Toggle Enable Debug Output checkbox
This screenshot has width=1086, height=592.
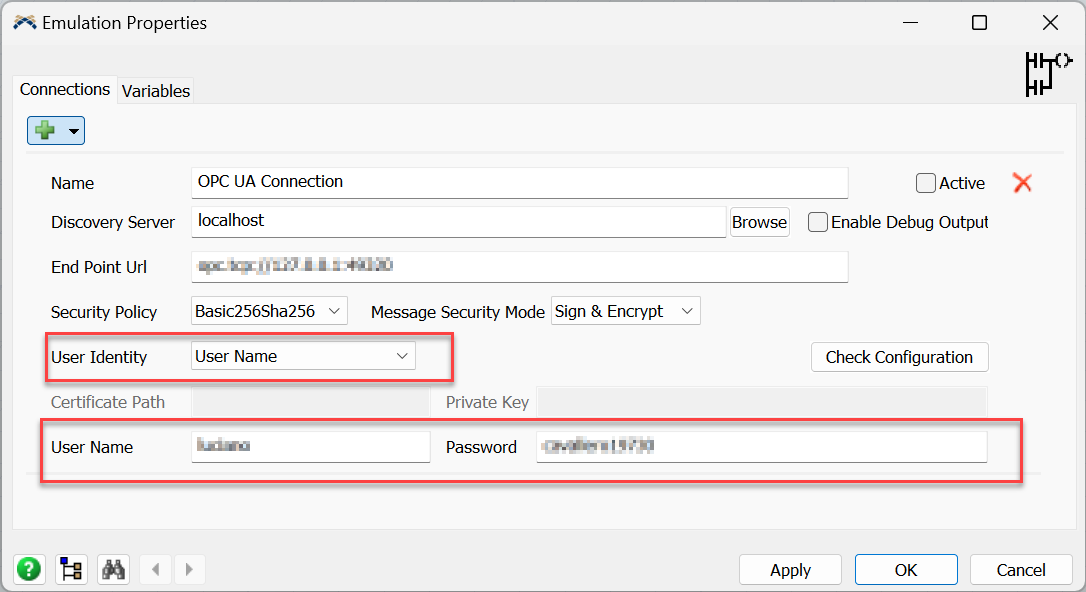tap(818, 222)
